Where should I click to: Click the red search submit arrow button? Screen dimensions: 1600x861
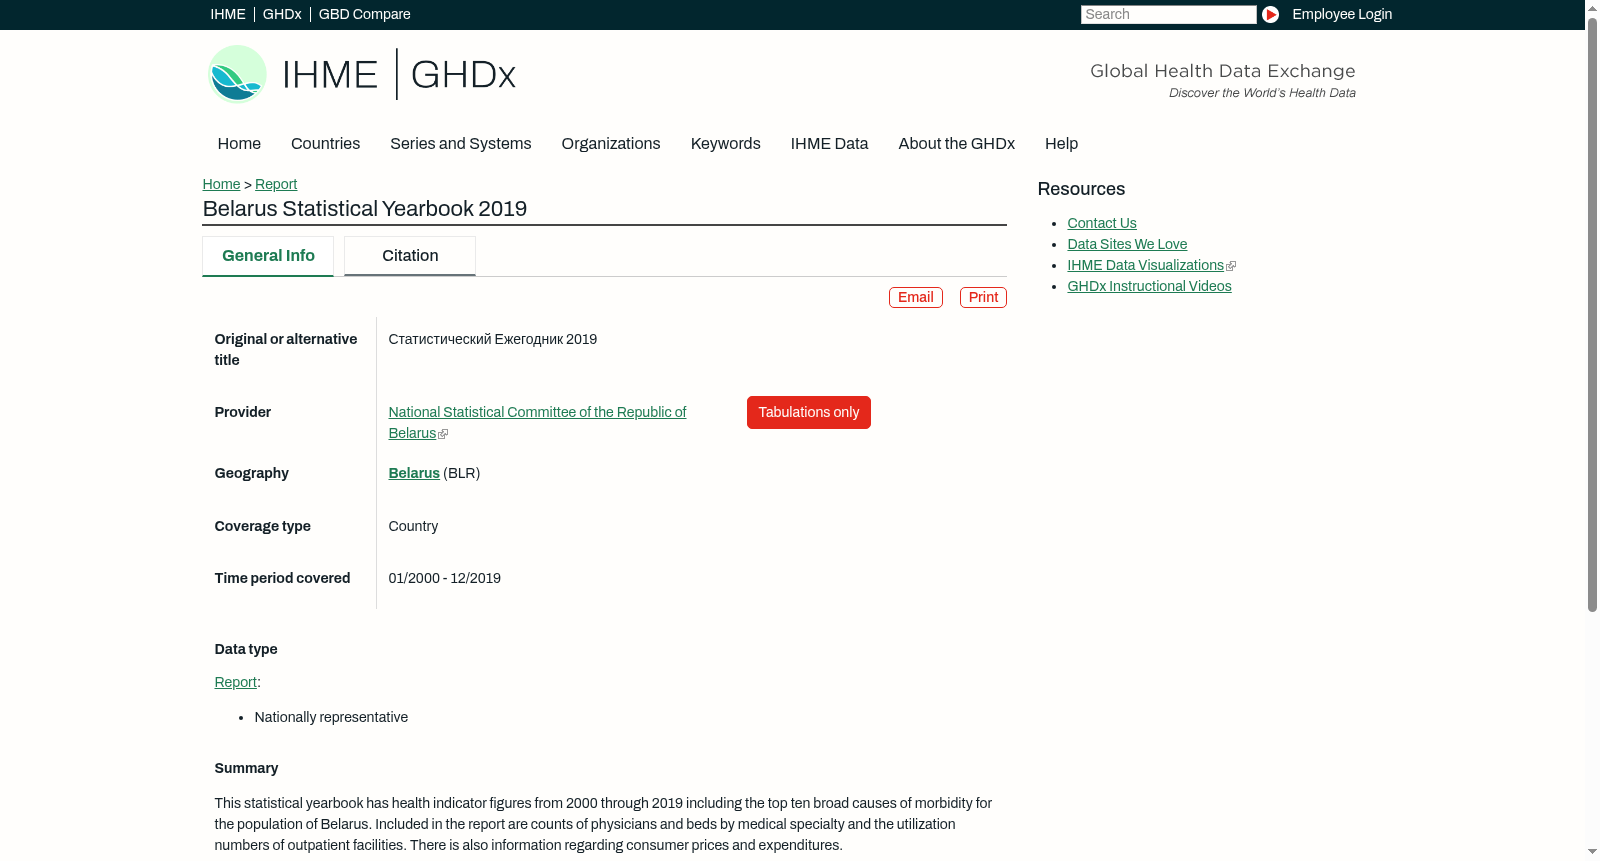tap(1270, 14)
